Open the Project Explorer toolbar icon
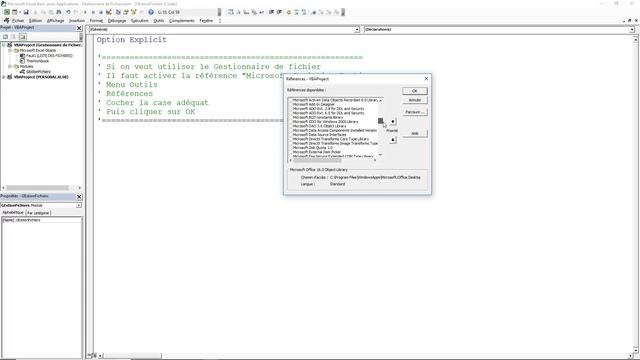Viewport: 640px width, 360px height. [118, 12]
